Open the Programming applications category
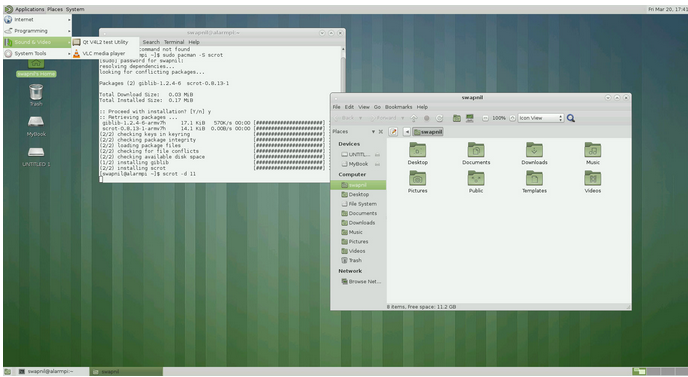 pos(37,31)
